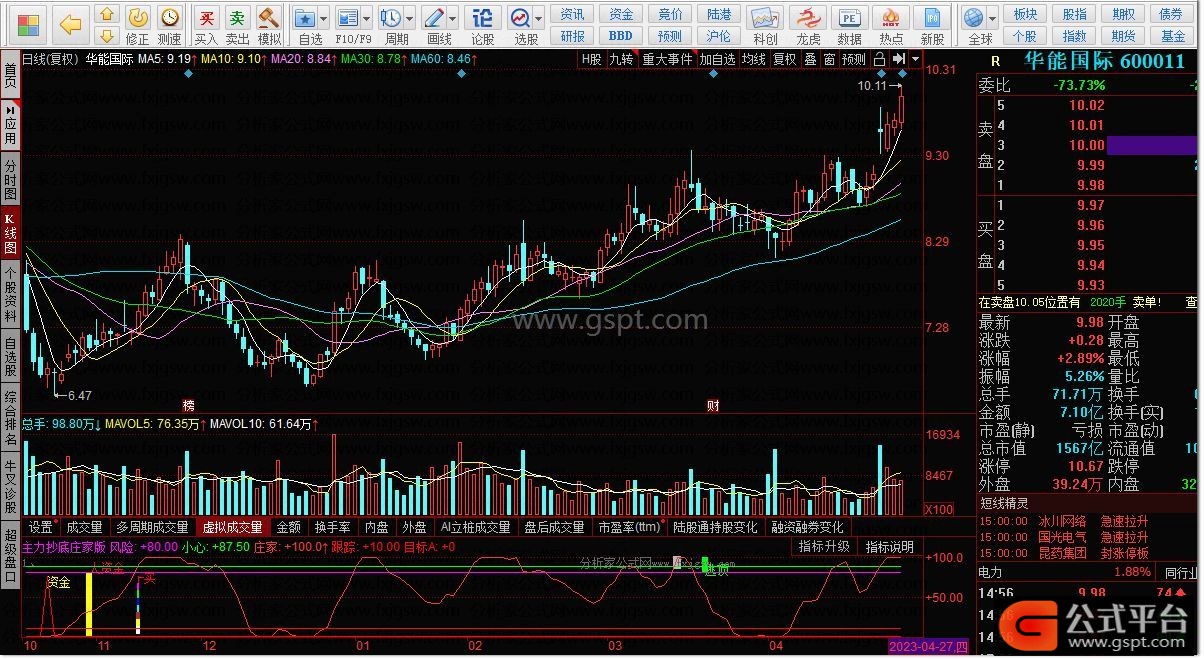This screenshot has height=659, width=1204.
Task: Toggle the padlock icon on chart header
Action: pos(879,59)
